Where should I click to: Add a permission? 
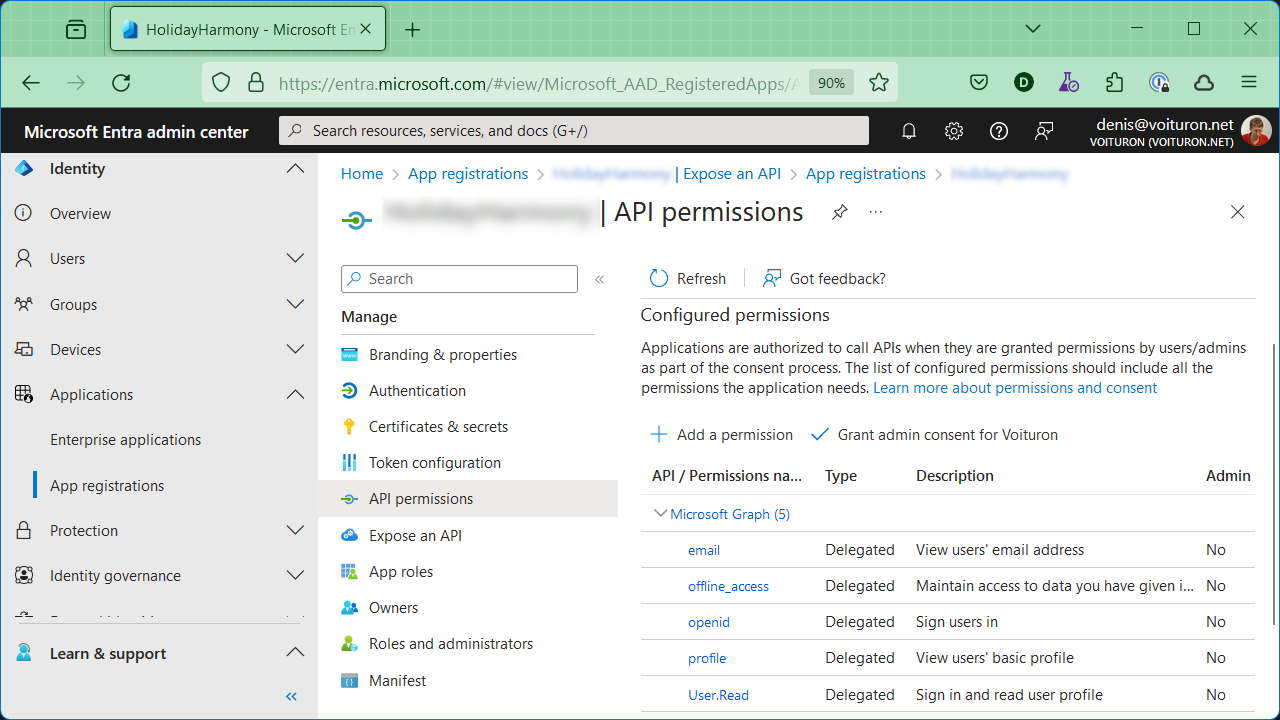click(x=721, y=435)
